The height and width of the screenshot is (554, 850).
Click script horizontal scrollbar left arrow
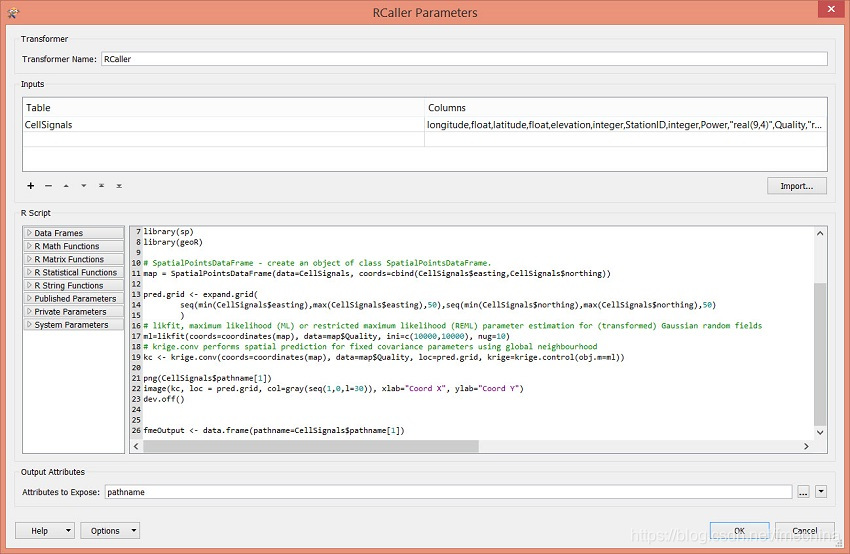[136, 446]
